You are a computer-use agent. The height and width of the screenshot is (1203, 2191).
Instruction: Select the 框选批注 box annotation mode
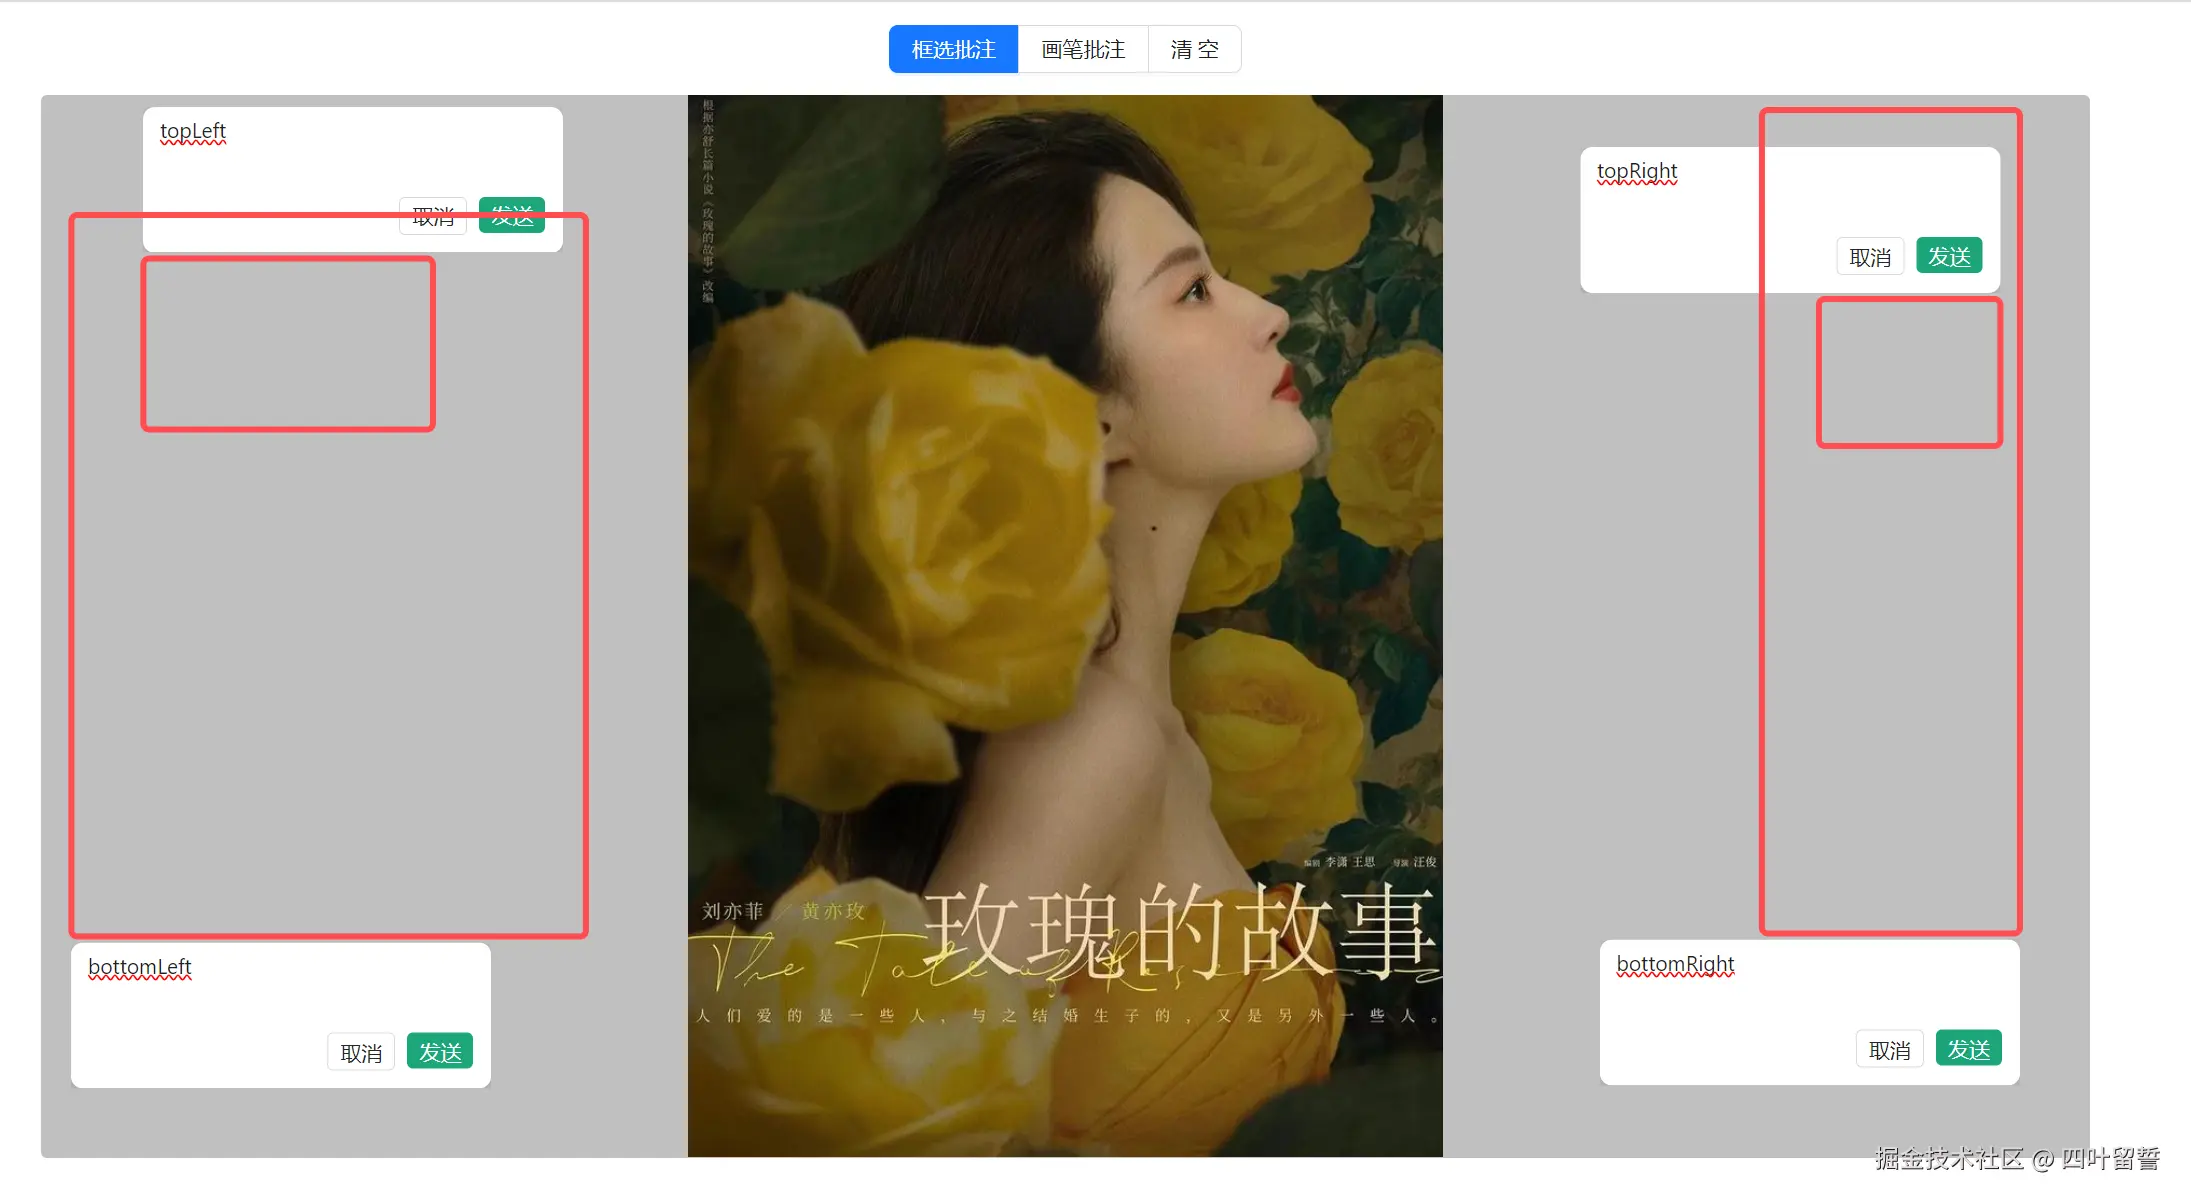953,49
